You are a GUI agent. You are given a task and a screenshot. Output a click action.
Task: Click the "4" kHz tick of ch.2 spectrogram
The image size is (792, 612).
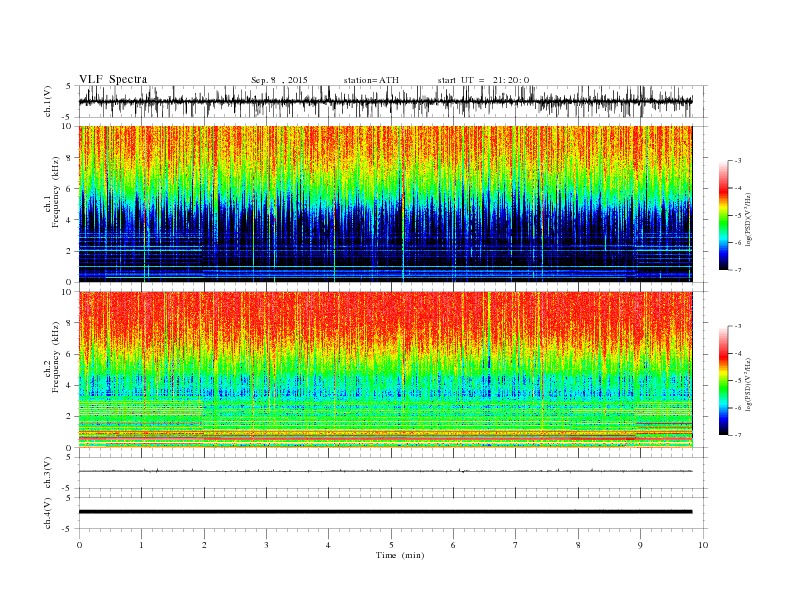point(69,386)
